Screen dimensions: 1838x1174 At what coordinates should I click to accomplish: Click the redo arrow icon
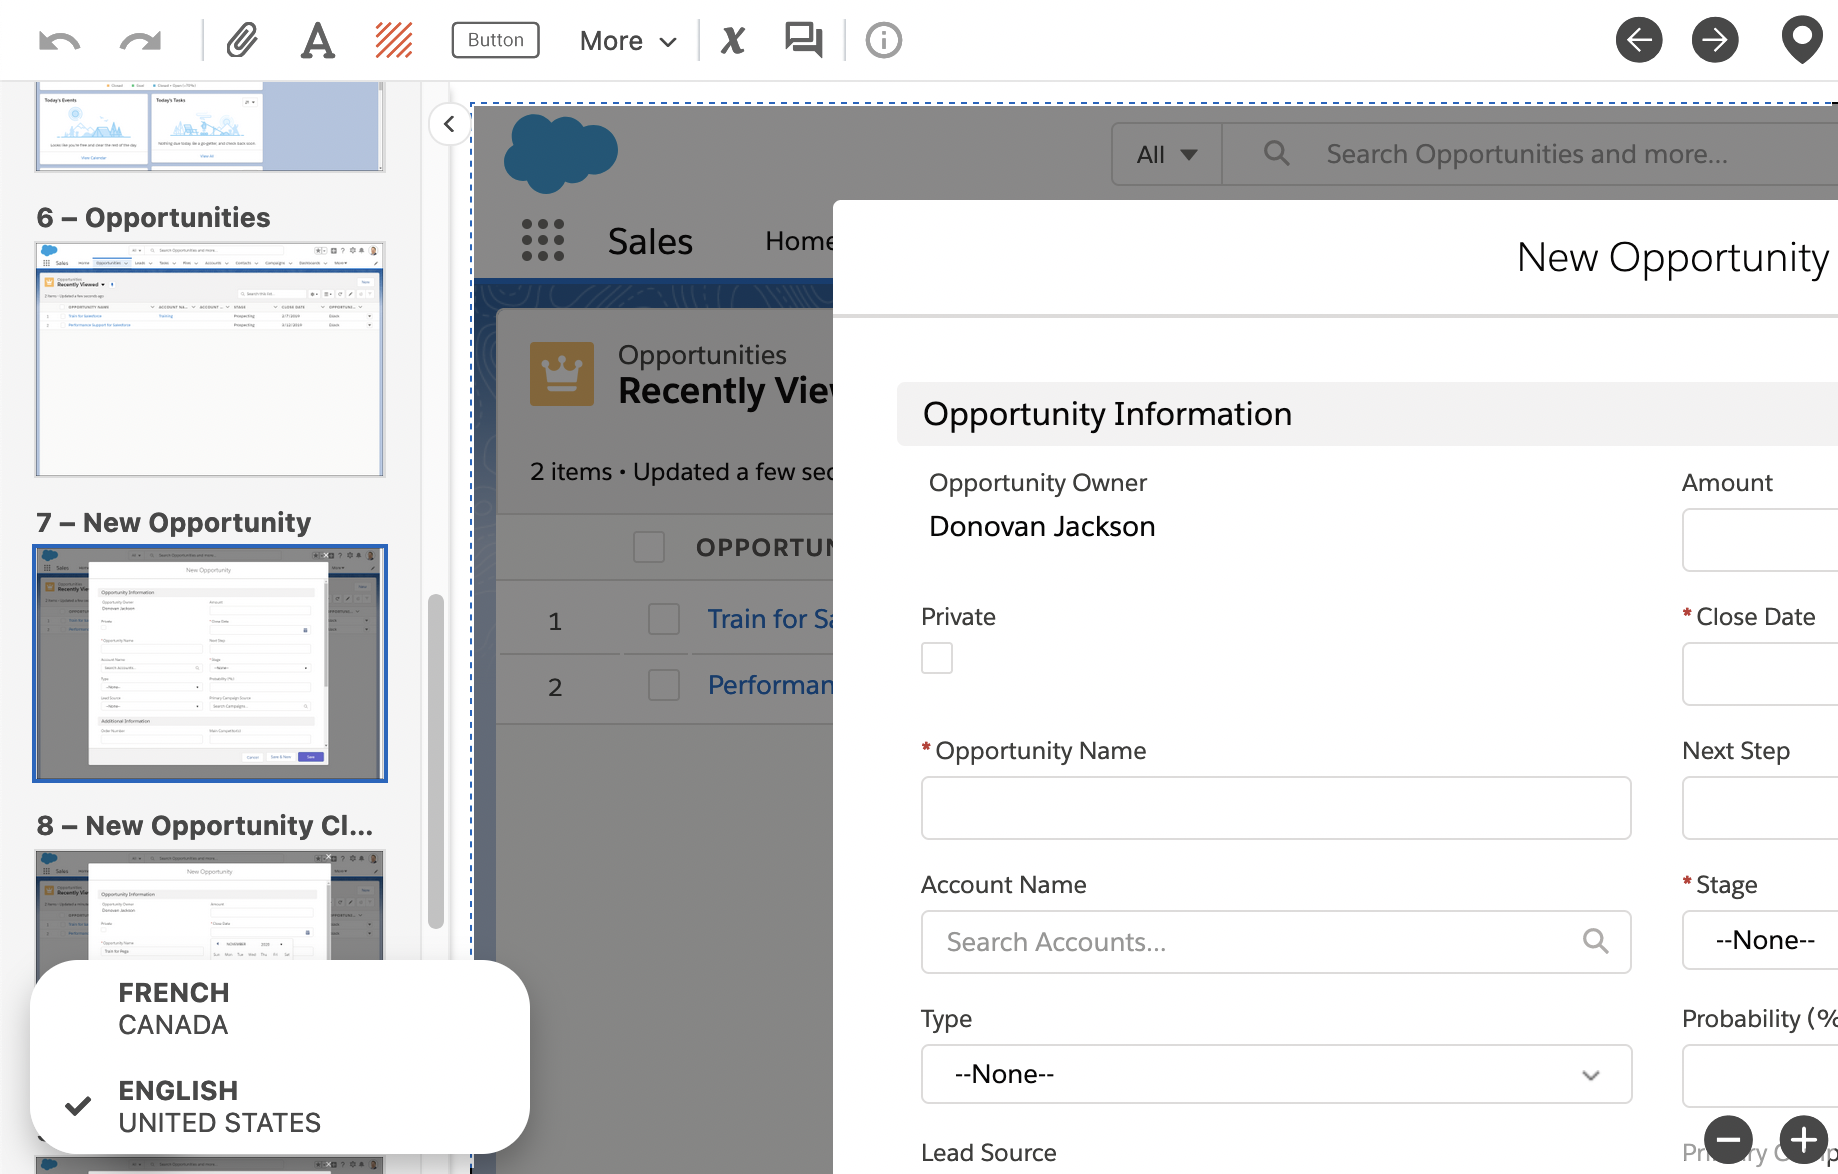(140, 41)
